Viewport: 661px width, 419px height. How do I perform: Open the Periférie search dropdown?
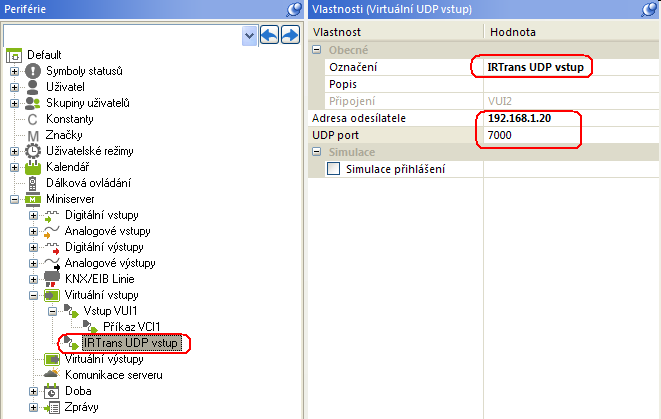tap(249, 35)
